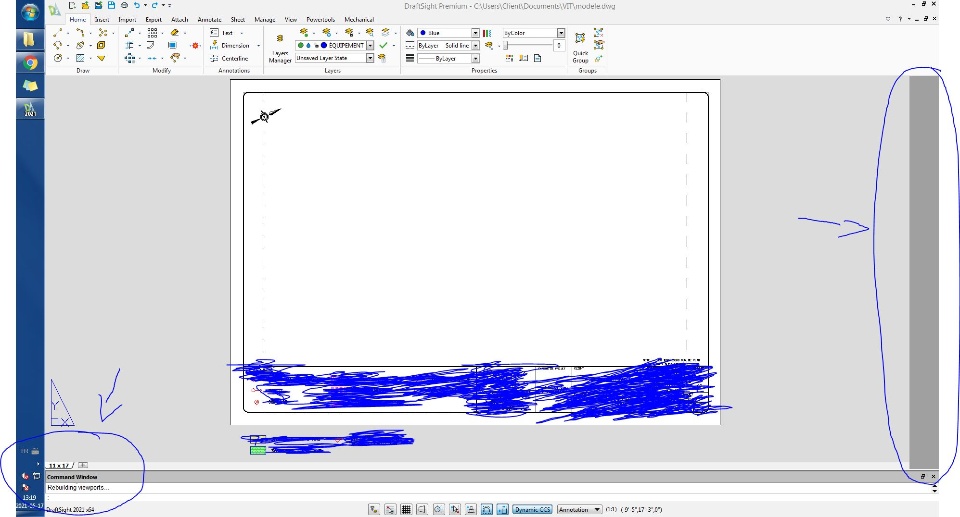Select the Polyline draw tool
The image size is (960, 517).
pos(80,32)
